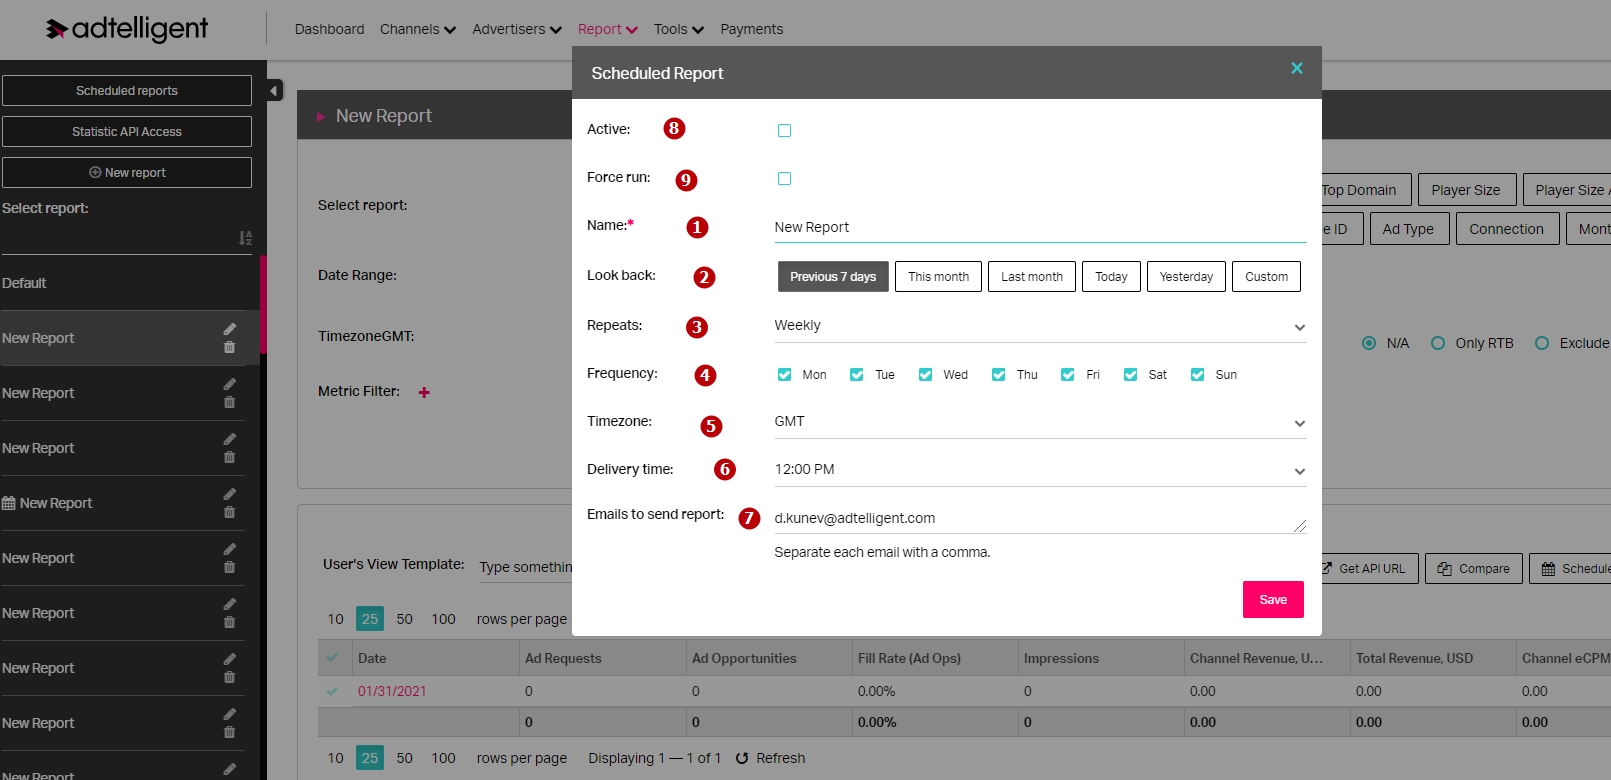This screenshot has width=1611, height=780.
Task: Open Scheduled reports in sidebar
Action: pyautogui.click(x=127, y=90)
